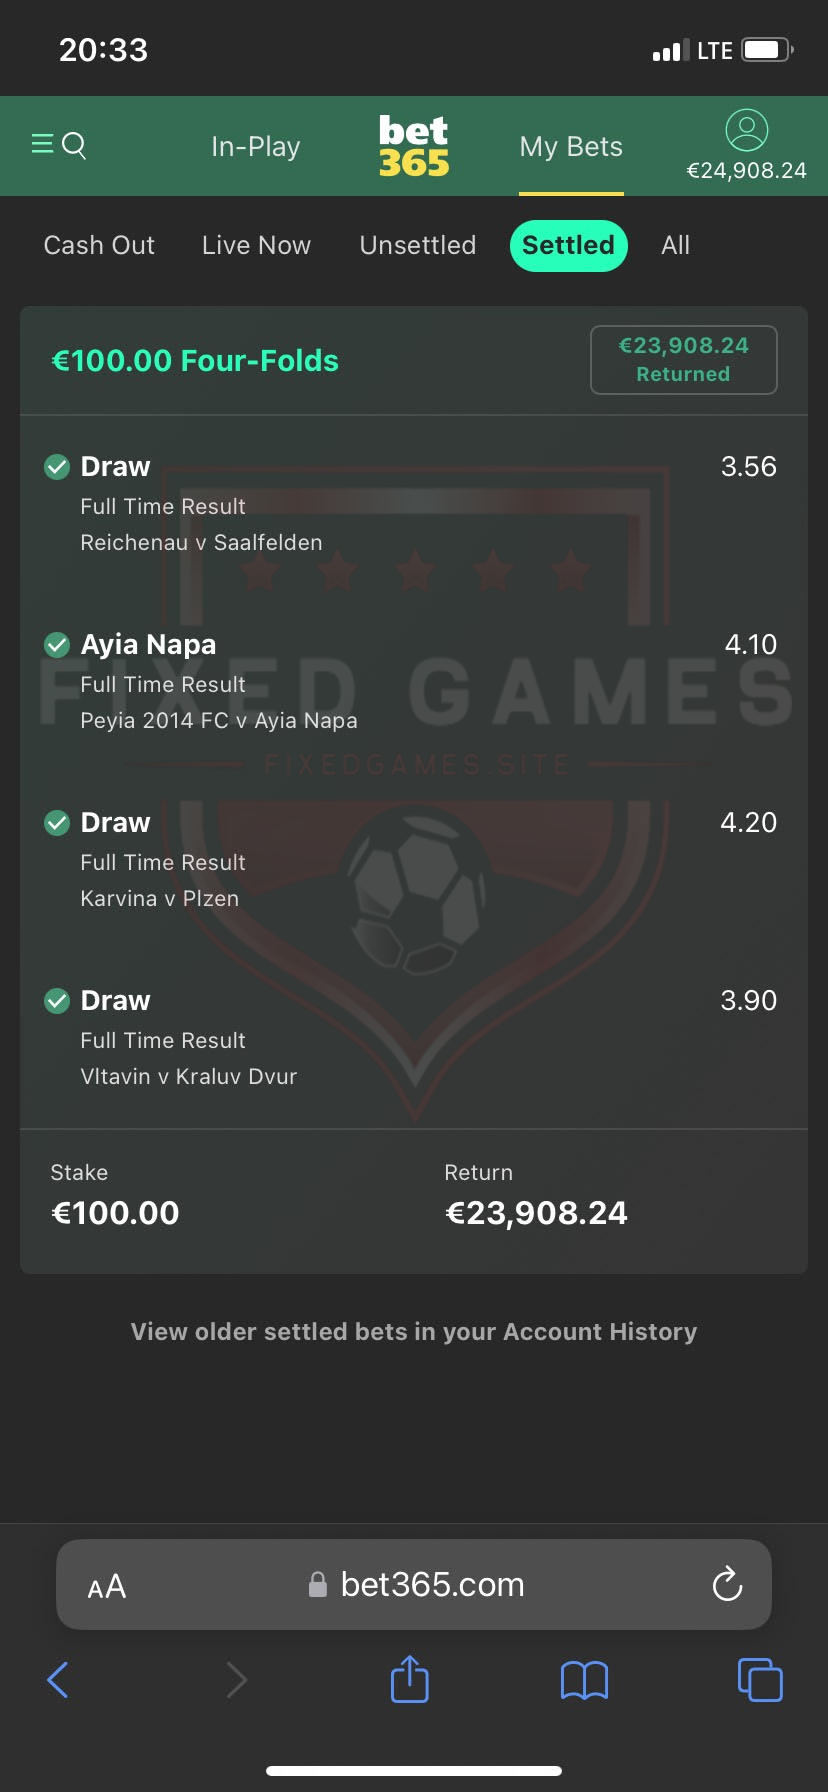The image size is (828, 1792).
Task: Filter by Live Now bets
Action: click(256, 245)
